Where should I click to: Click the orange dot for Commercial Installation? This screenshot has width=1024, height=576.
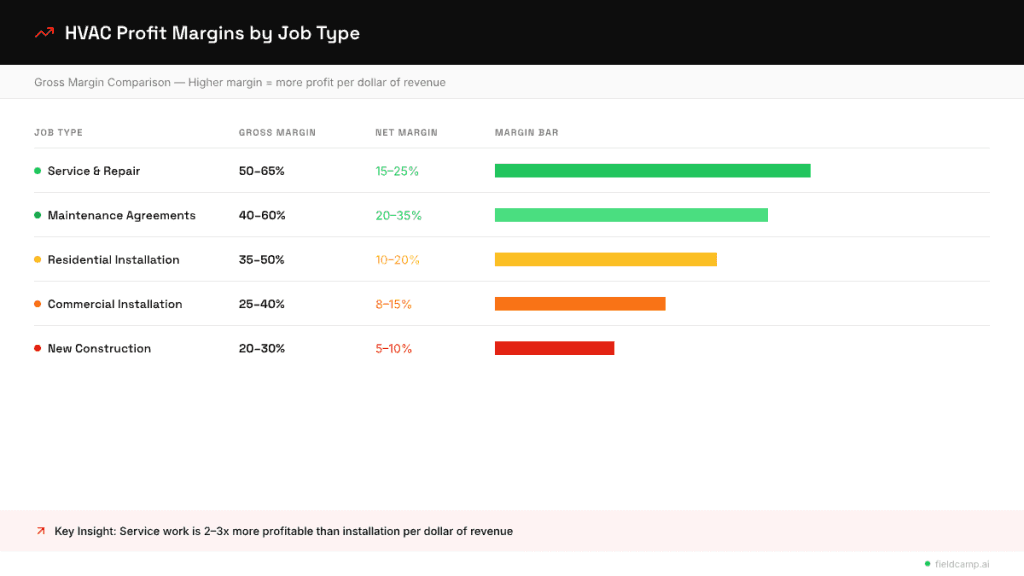tap(37, 303)
